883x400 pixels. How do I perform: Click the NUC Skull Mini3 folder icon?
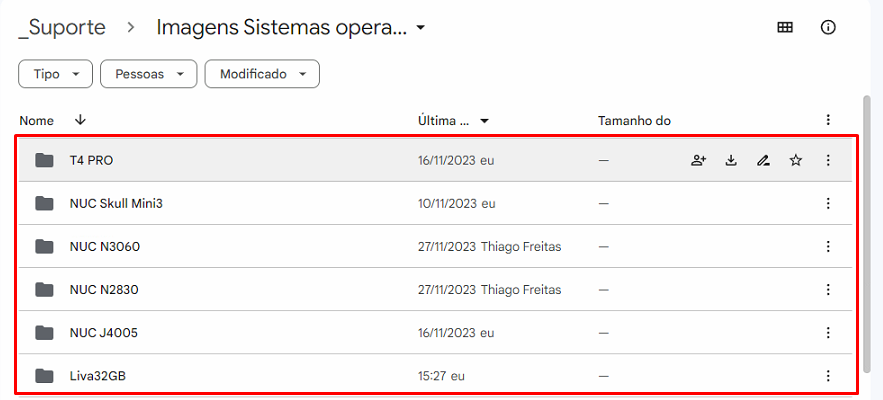point(44,203)
